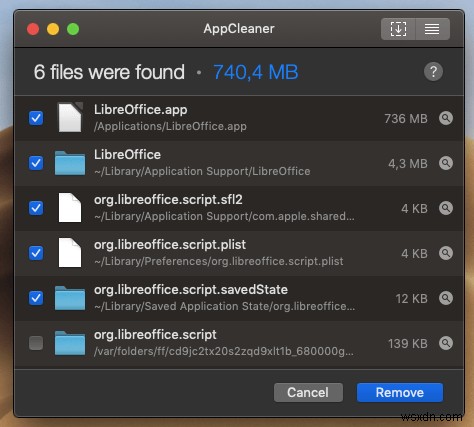Viewport: 474px width, 427px height.
Task: Enable the unchecked org.libreoffice.script /var/folders checkbox
Action: click(x=36, y=343)
